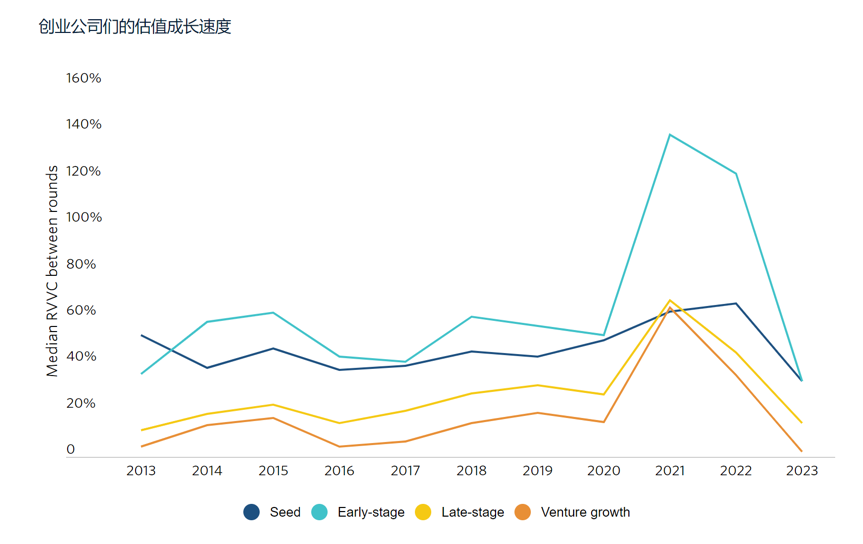Click the 2021 label on the x-axis
The height and width of the screenshot is (544, 863).
(670, 471)
